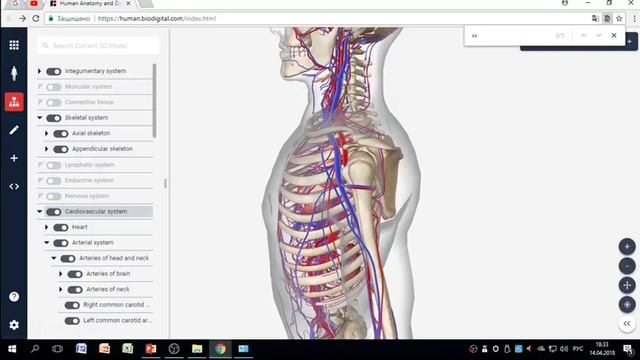Enable the Lymphatic system toggle
Screen dimensions: 640x360
click(x=53, y=165)
